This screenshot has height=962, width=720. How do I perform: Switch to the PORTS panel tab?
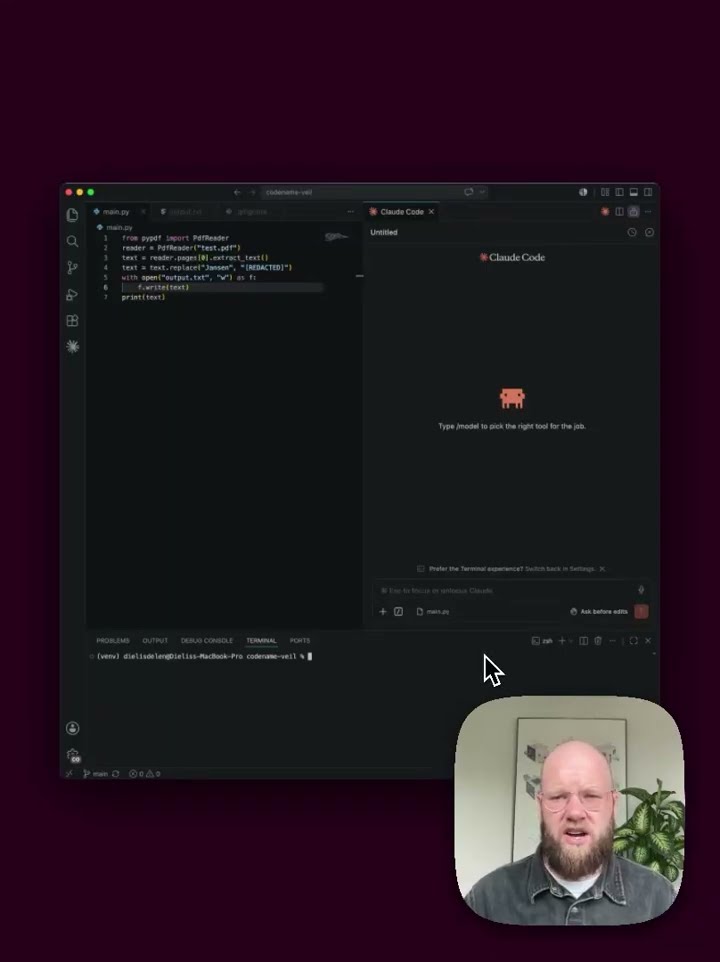[x=300, y=641]
